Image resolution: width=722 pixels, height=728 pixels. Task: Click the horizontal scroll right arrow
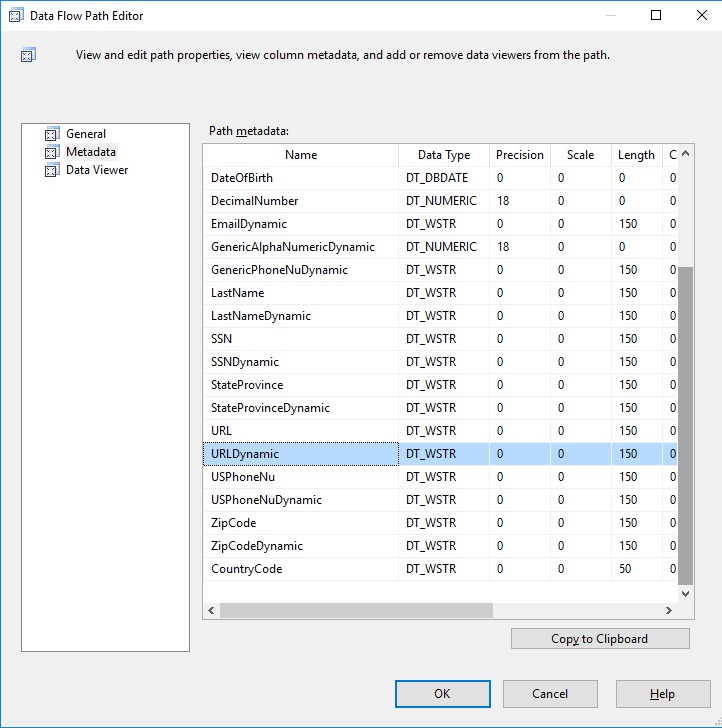tap(669, 611)
